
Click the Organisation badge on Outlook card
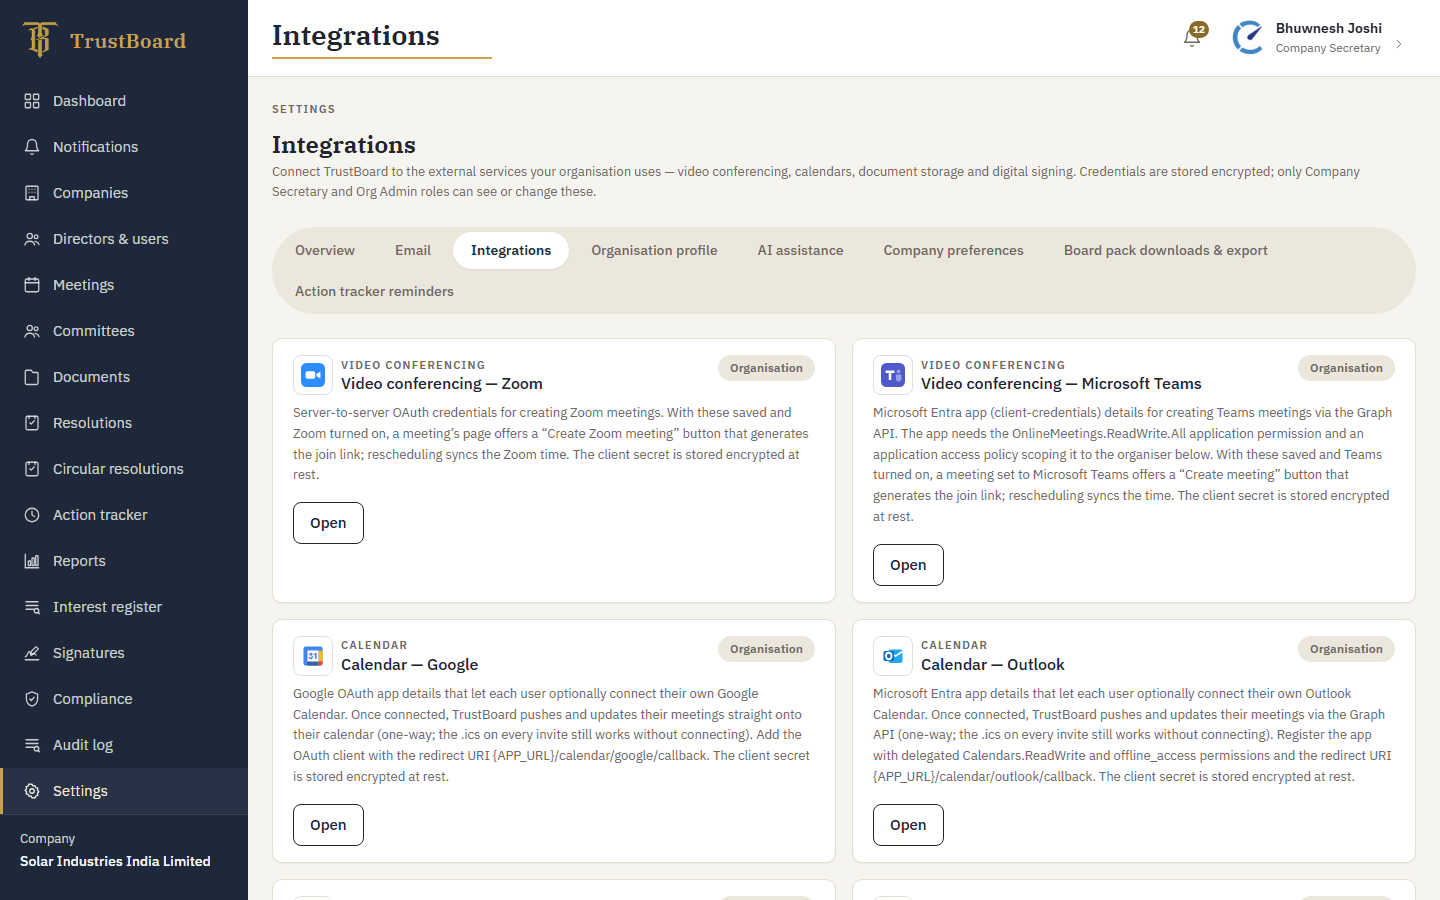[1346, 649]
